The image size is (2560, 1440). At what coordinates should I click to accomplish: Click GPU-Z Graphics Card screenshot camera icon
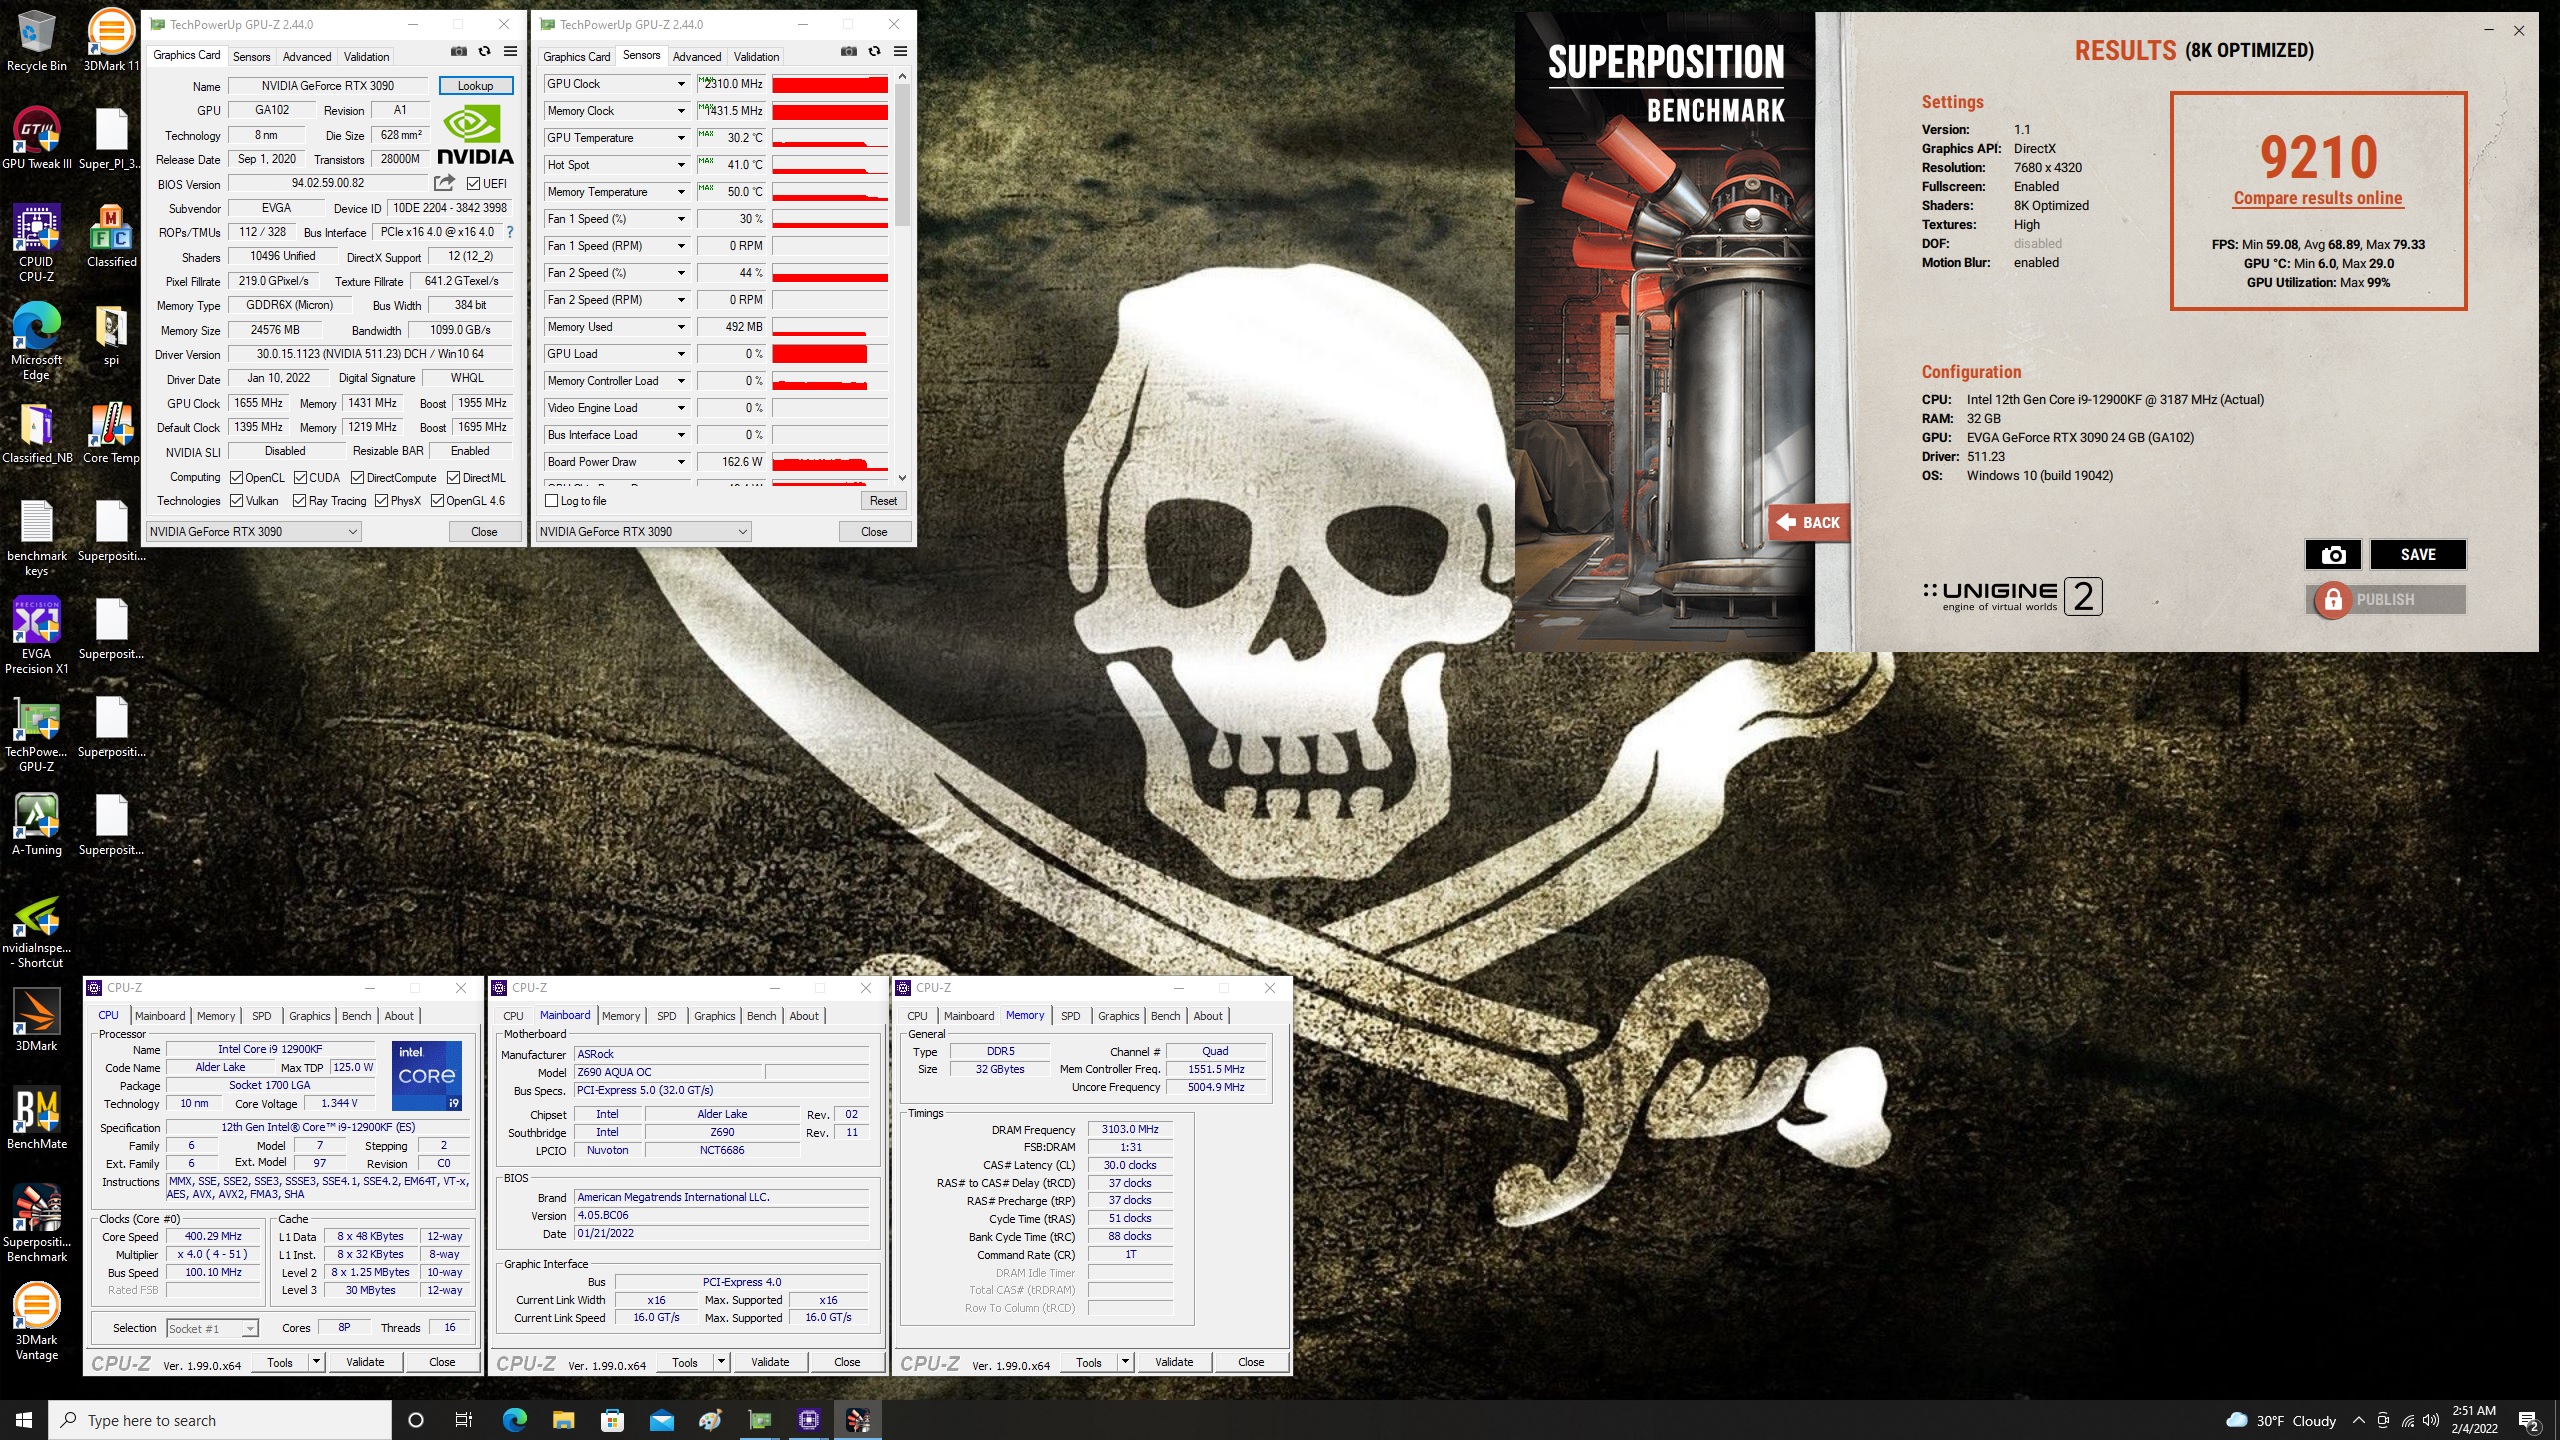pyautogui.click(x=458, y=52)
